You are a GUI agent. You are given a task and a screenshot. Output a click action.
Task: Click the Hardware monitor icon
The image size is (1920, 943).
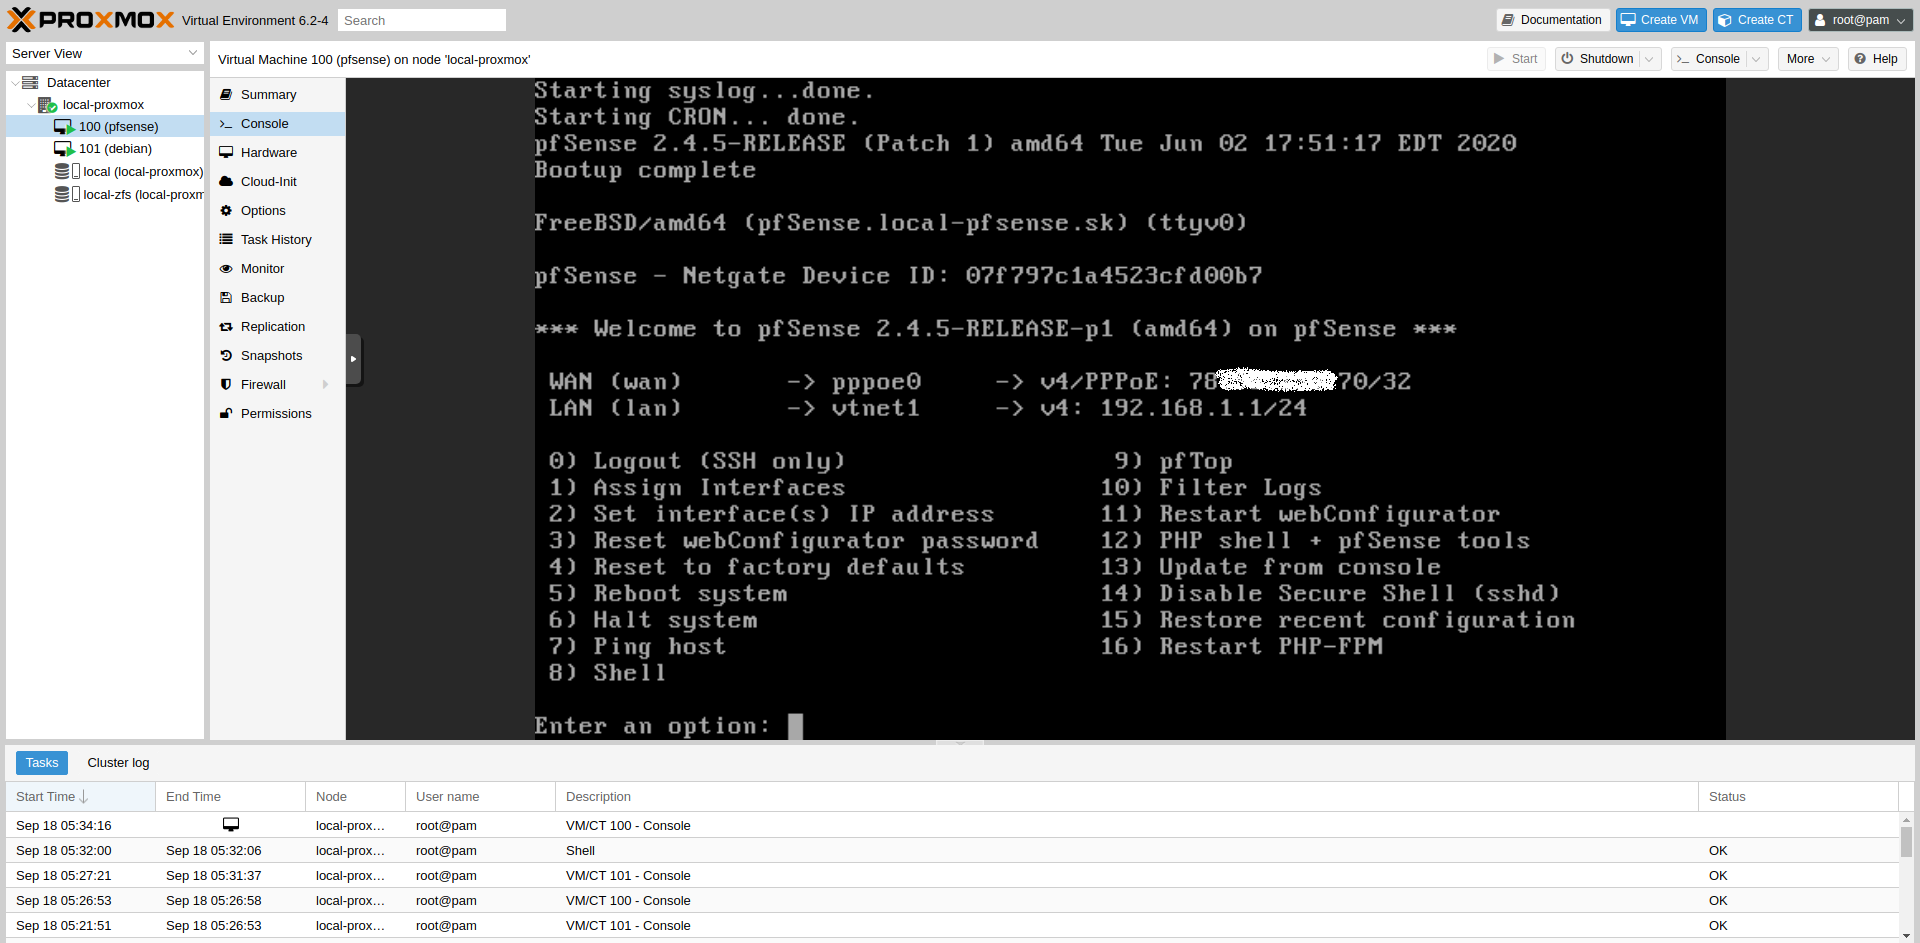click(x=226, y=153)
